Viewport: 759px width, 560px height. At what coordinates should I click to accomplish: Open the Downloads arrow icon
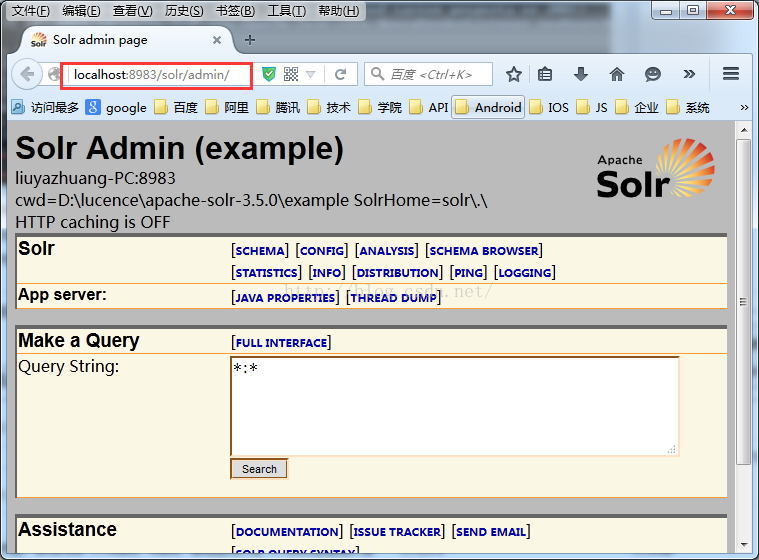[581, 74]
